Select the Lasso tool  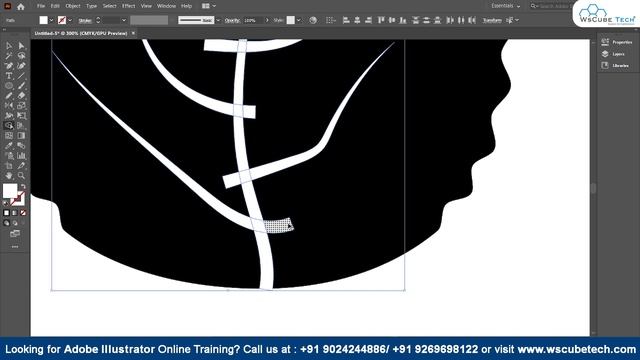pyautogui.click(x=21, y=56)
